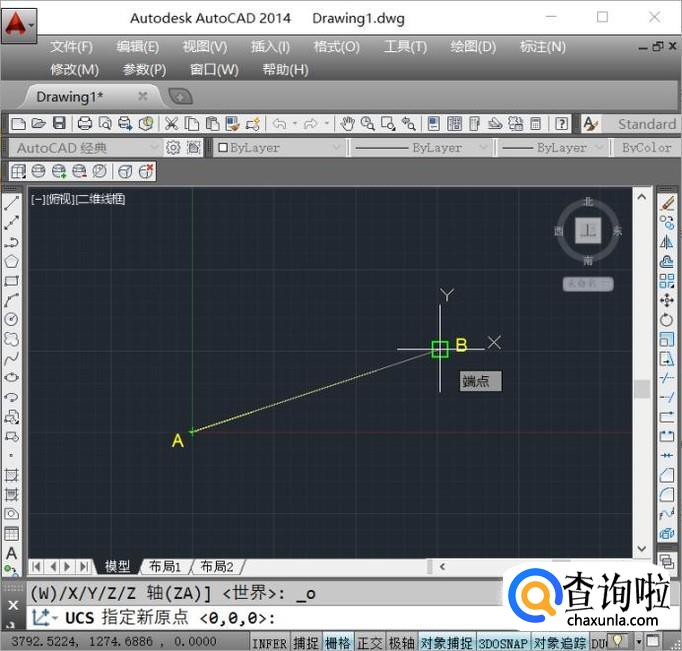Screen dimensions: 682x651
Task: Select the Polygon draw tool
Action: click(12, 261)
